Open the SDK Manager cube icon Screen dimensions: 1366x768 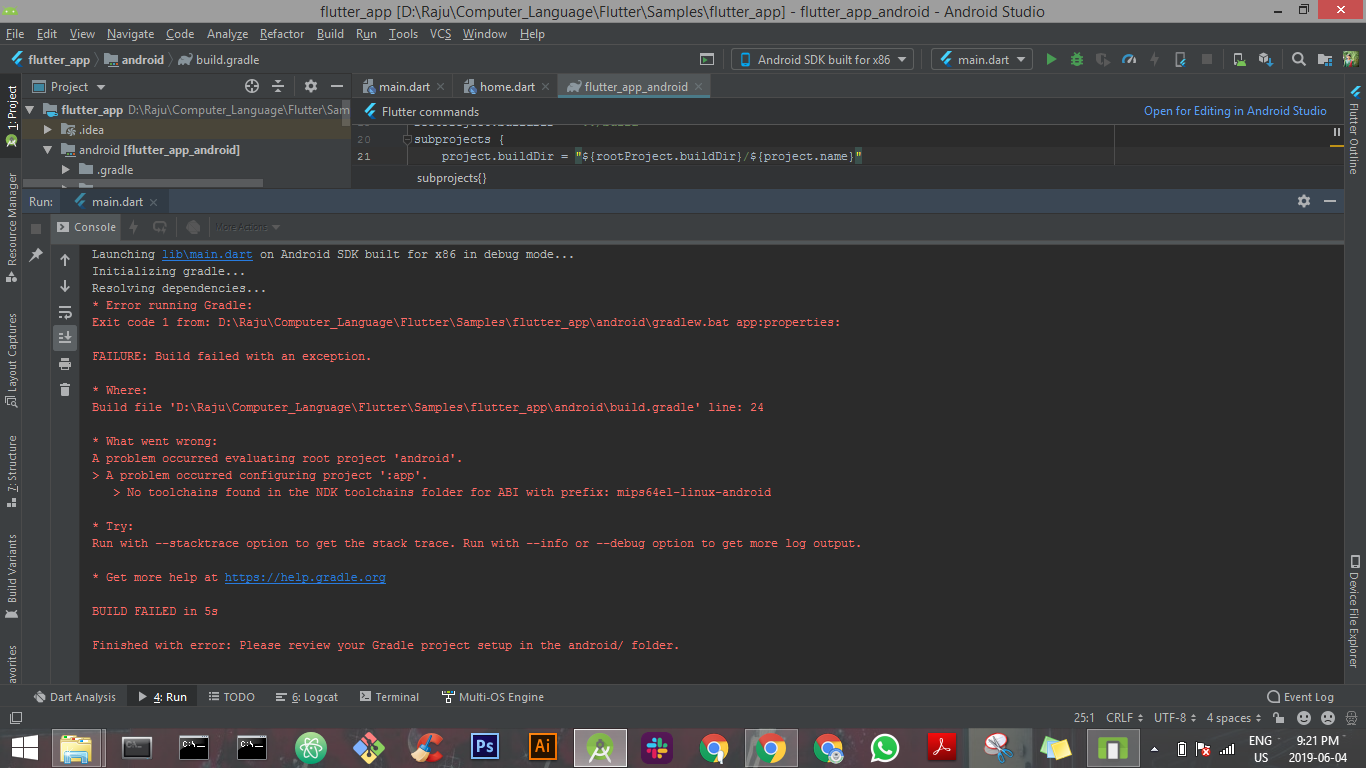pos(1266,59)
